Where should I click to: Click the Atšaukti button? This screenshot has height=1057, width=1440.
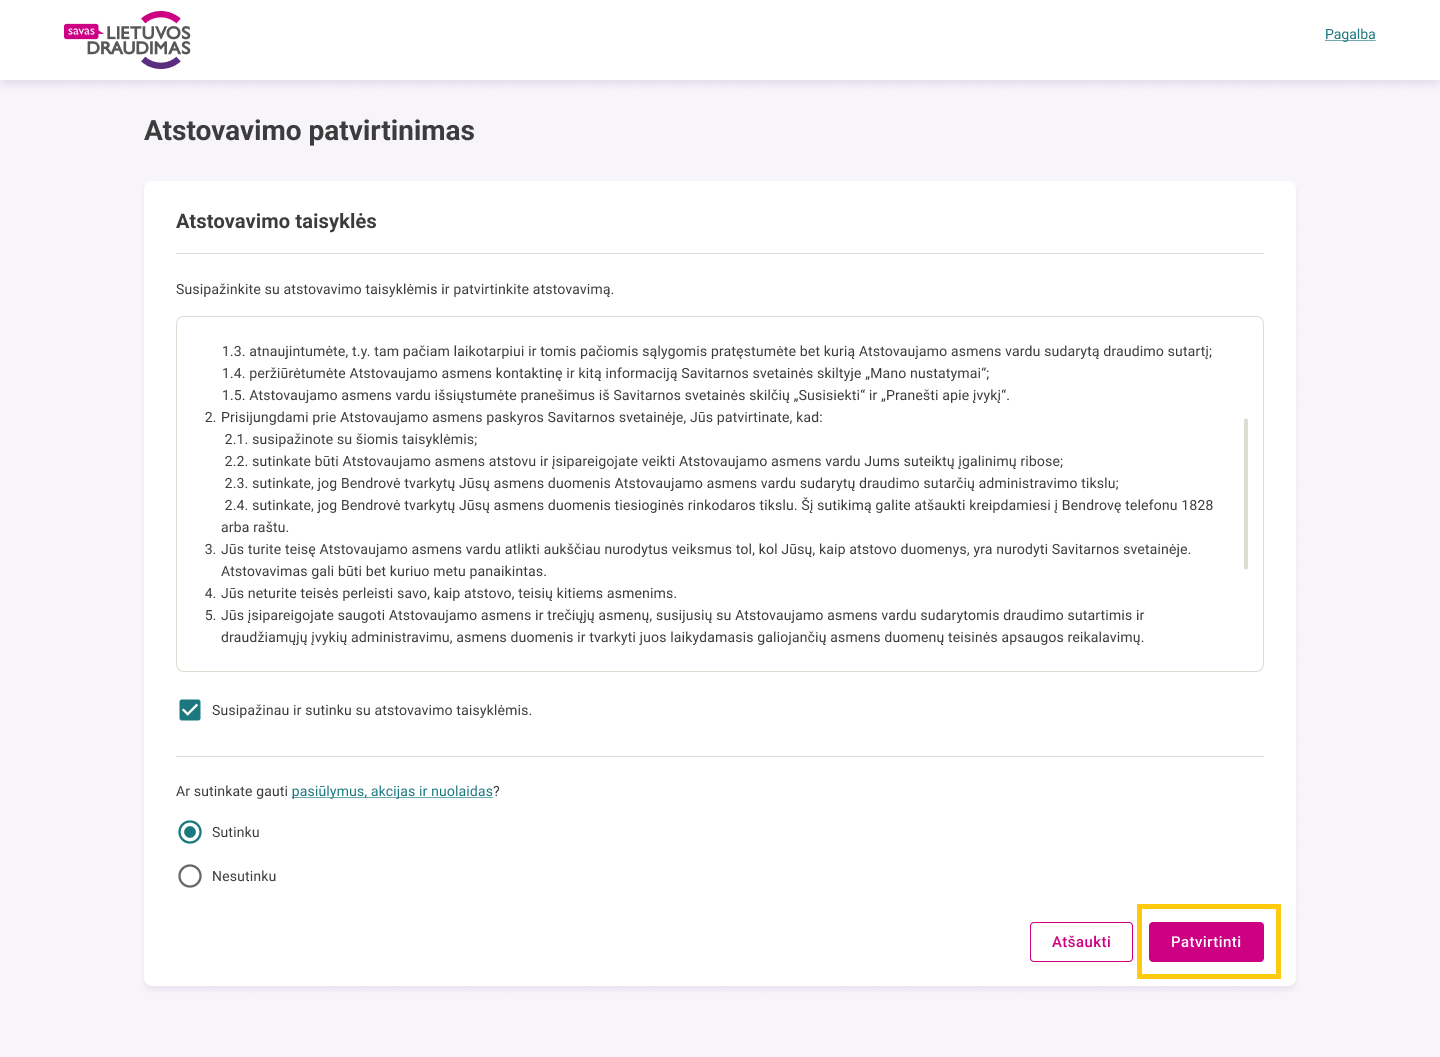pos(1081,942)
